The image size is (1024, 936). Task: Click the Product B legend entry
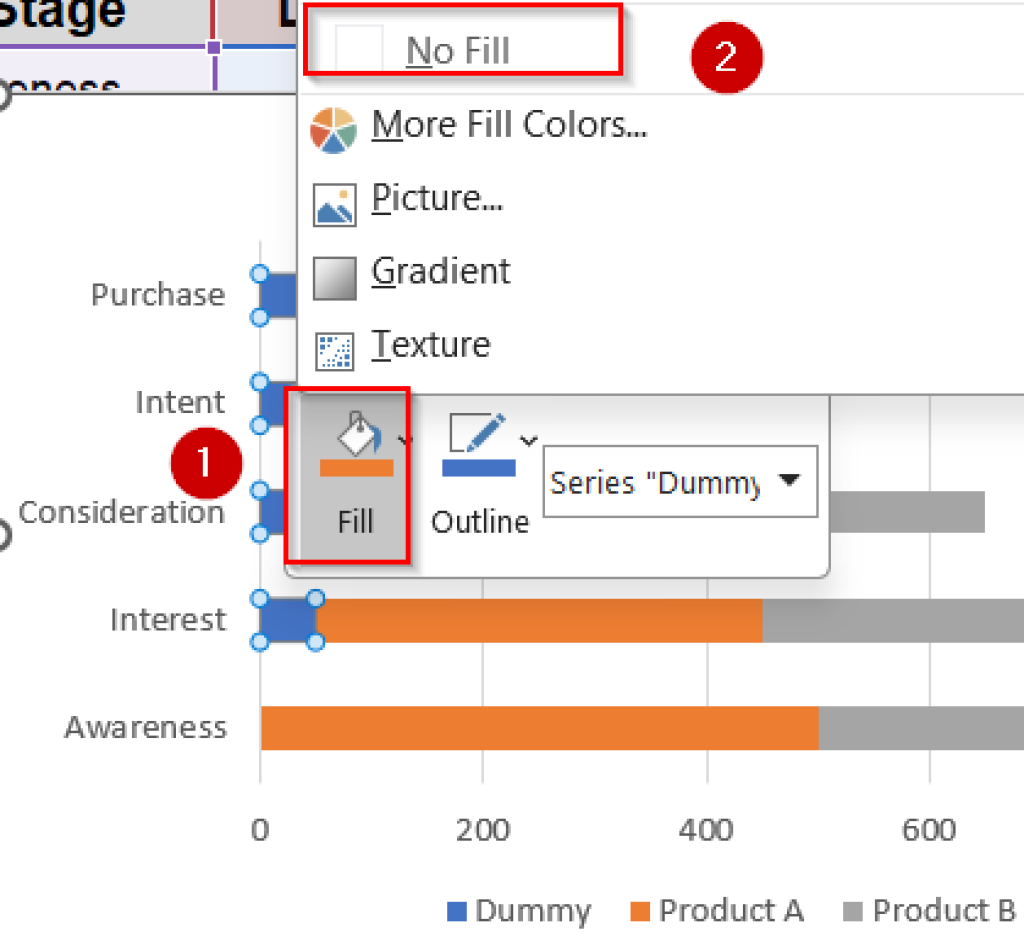tap(946, 911)
